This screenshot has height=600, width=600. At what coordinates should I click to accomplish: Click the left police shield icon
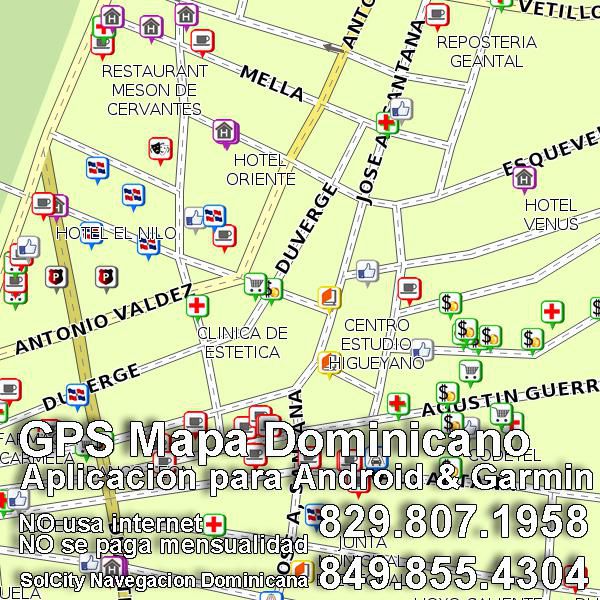coord(56,277)
